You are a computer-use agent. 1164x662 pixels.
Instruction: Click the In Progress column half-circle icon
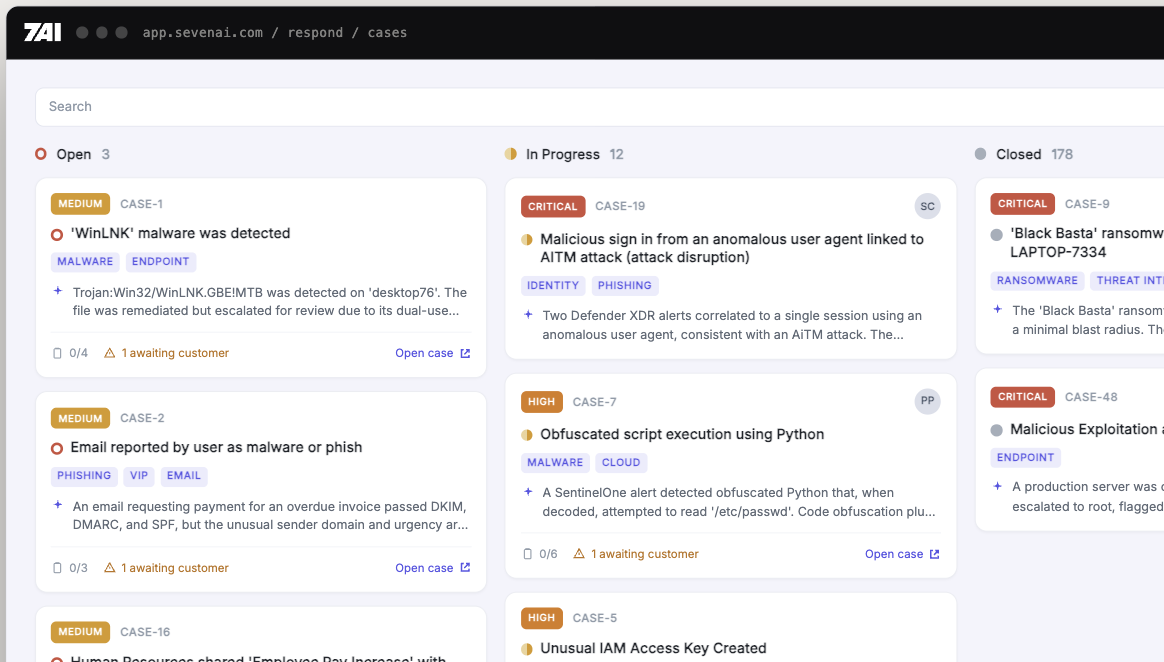pos(511,154)
